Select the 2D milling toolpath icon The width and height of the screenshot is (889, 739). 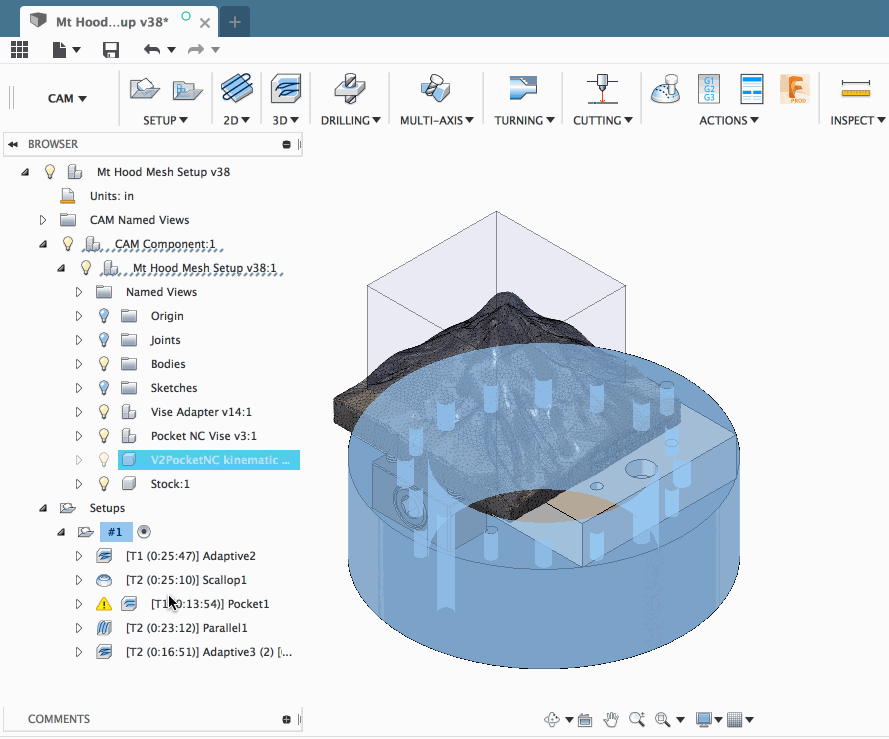click(236, 88)
